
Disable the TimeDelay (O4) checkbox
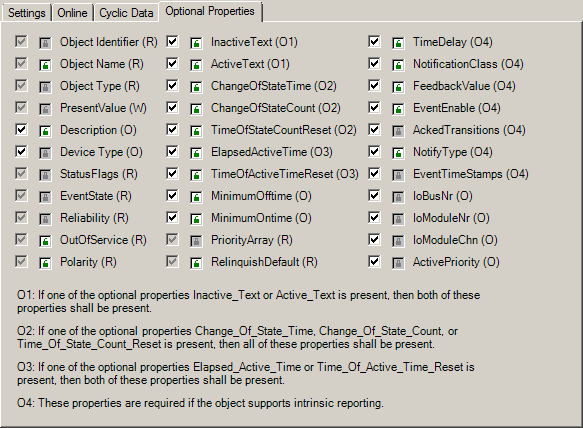[x=374, y=41]
